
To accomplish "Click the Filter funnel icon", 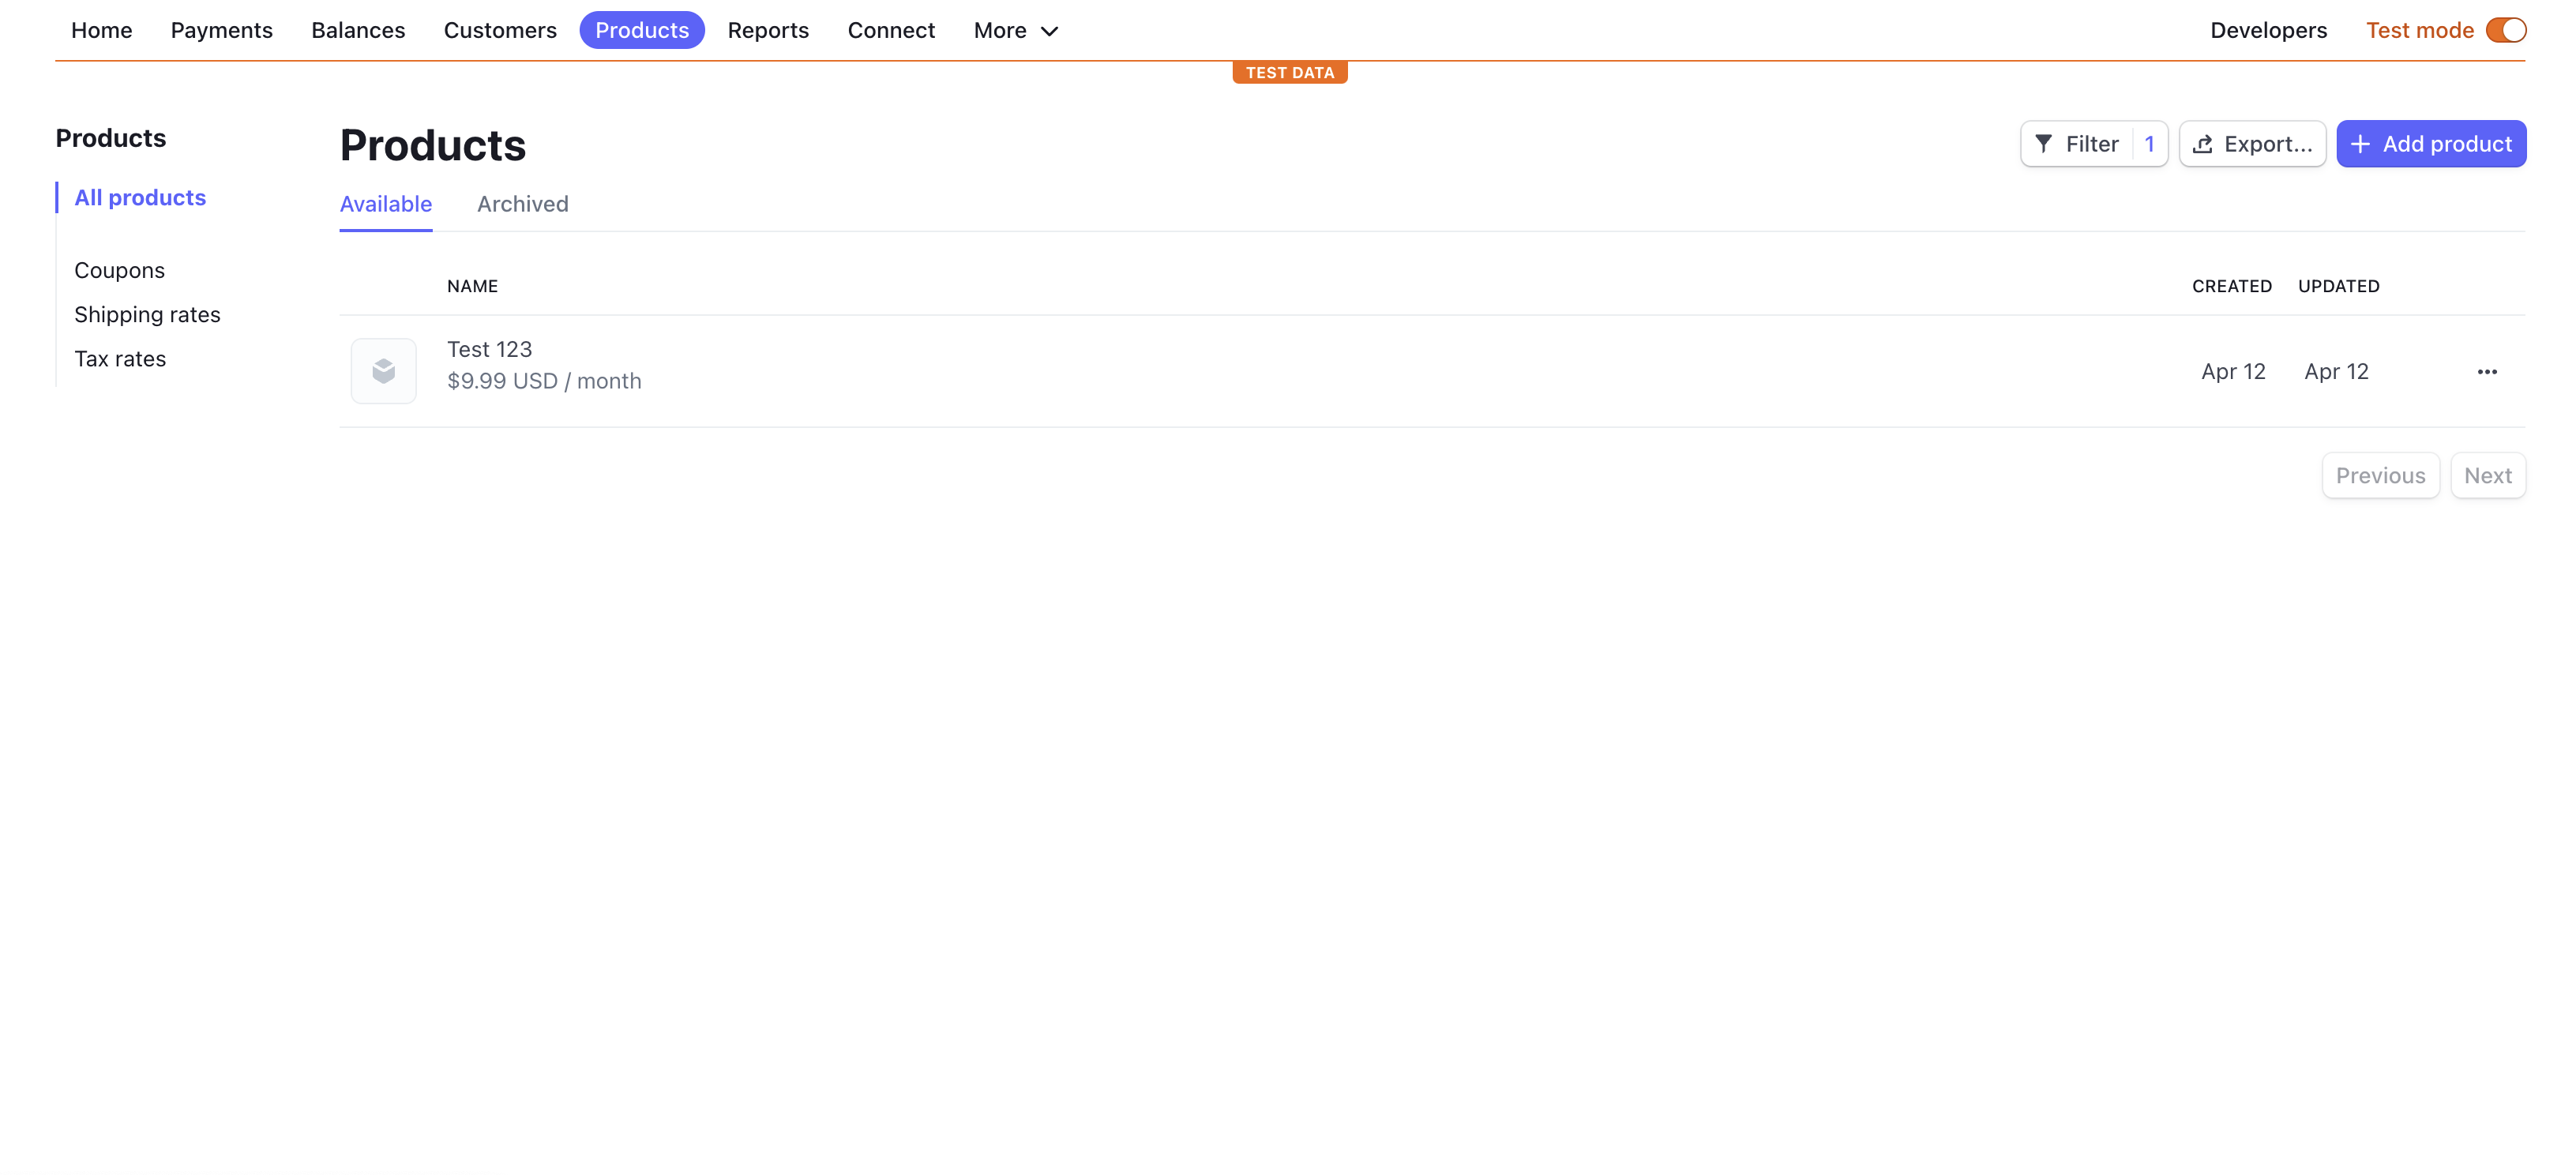I will 2043,144.
